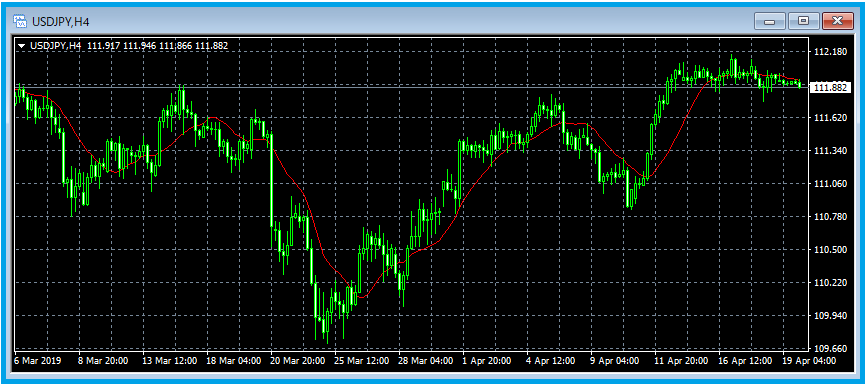Click the 109.940 price scale label
Image resolution: width=866 pixels, height=386 pixels.
(x=830, y=316)
